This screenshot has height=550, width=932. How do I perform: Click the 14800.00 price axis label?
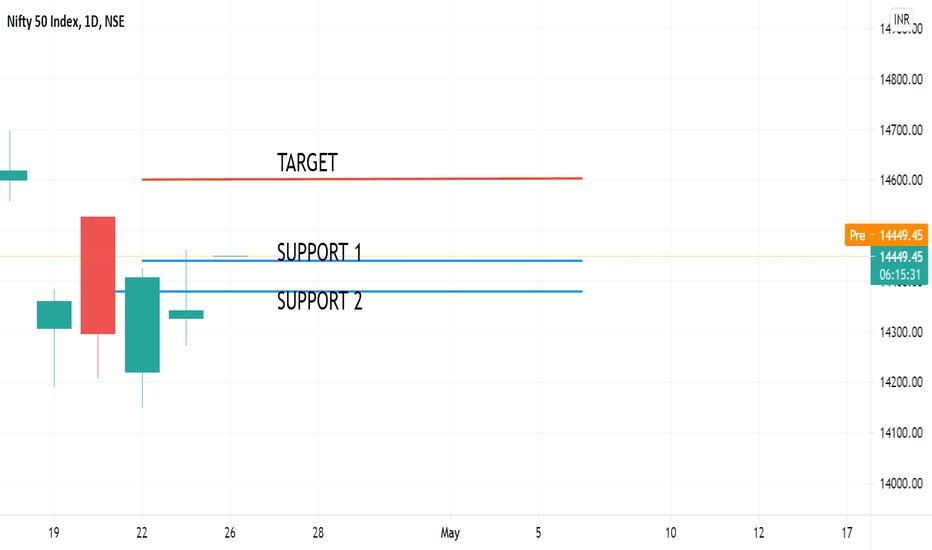(x=901, y=79)
